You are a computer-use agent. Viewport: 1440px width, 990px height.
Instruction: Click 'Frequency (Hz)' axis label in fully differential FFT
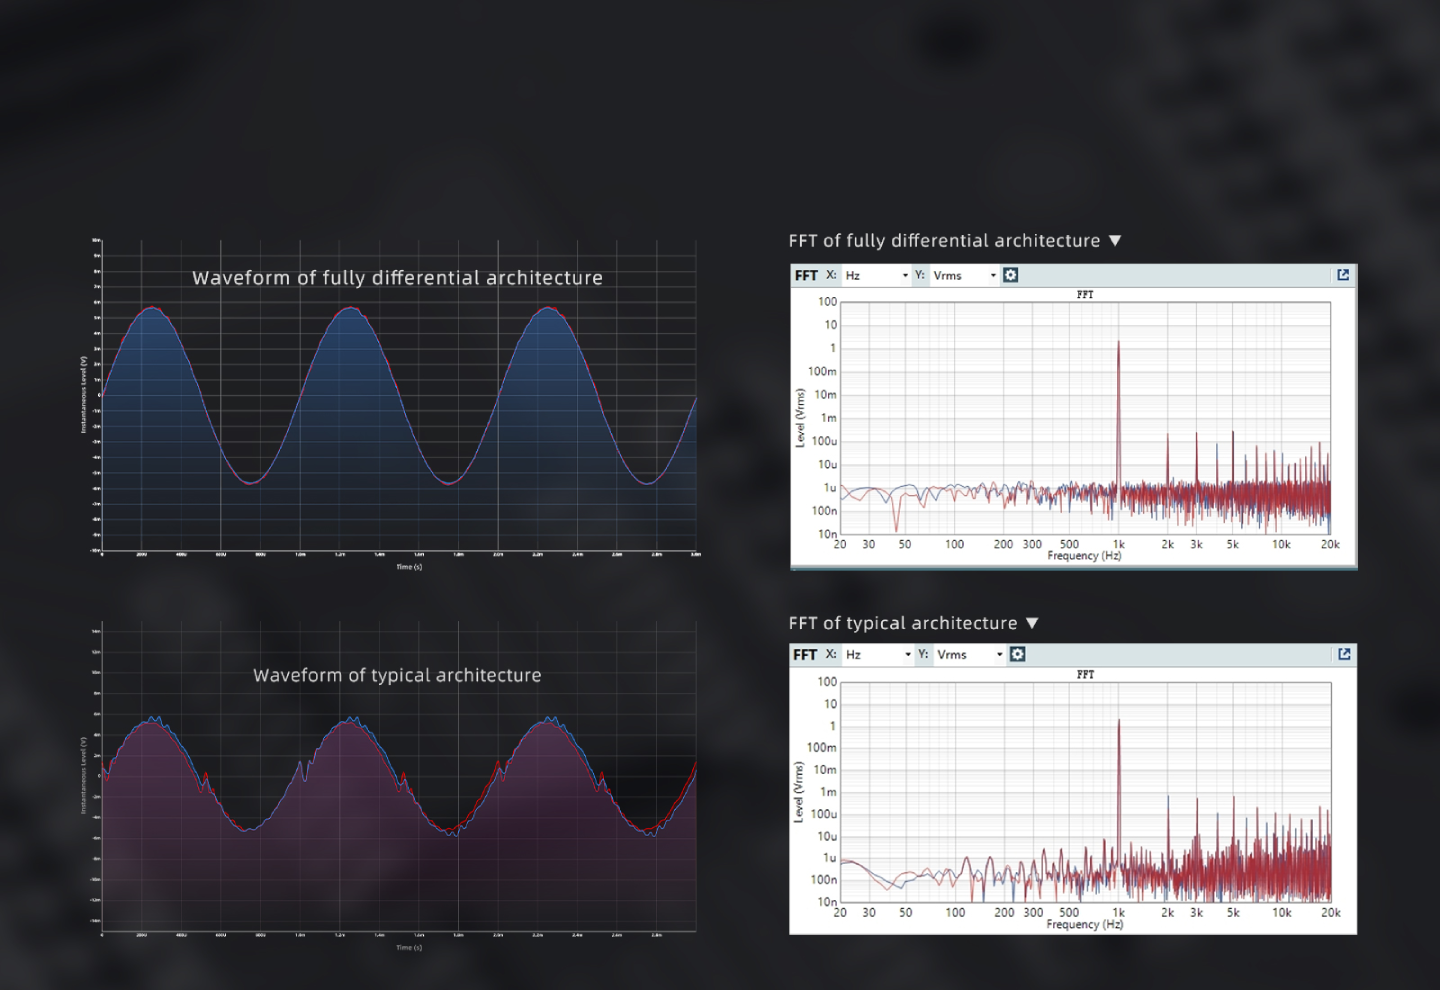pos(1084,556)
